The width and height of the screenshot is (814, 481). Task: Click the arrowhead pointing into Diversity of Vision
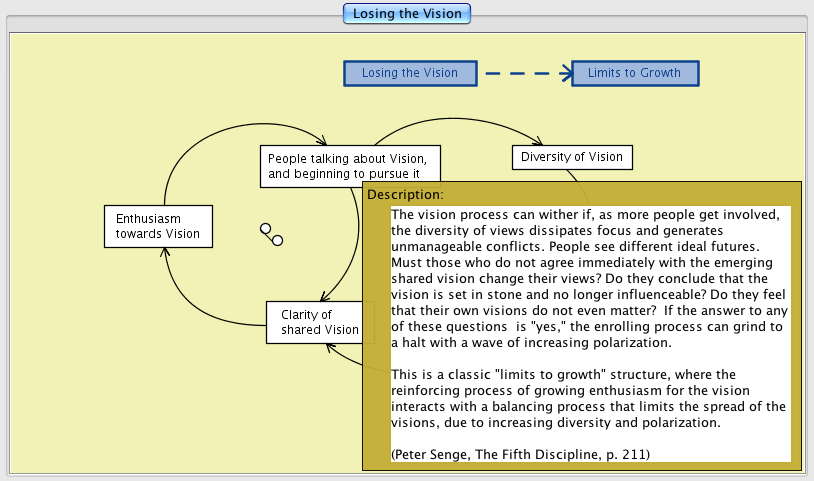tap(538, 142)
